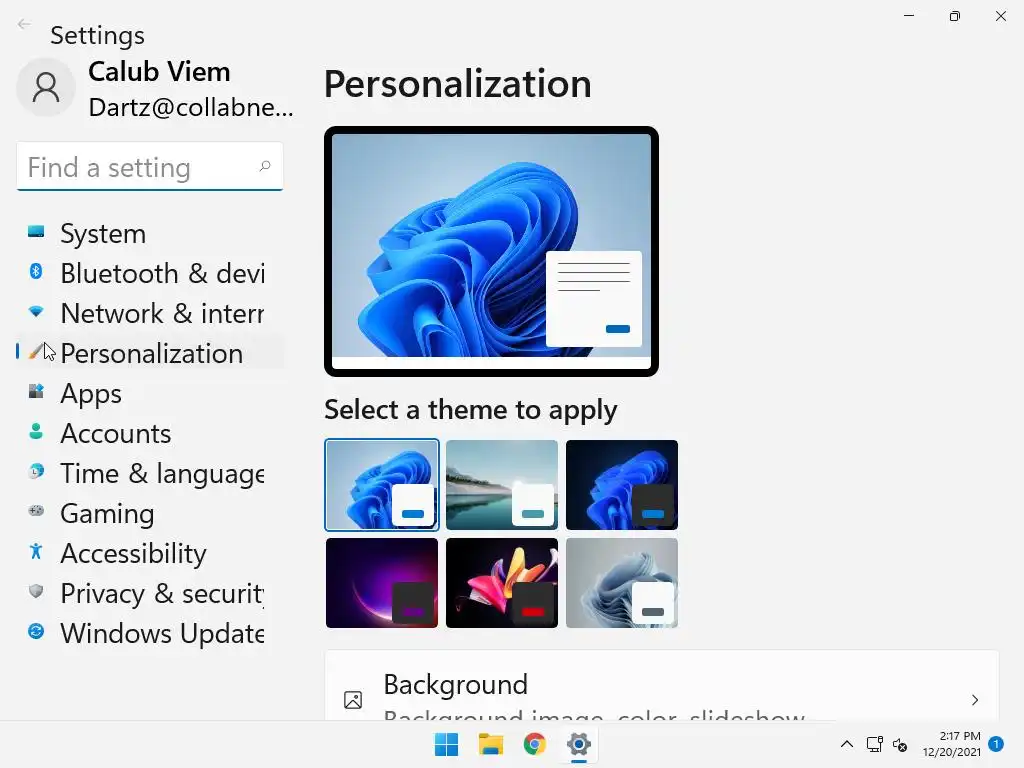Open the Windows Start button
Image resolution: width=1024 pixels, height=768 pixels.
447,744
